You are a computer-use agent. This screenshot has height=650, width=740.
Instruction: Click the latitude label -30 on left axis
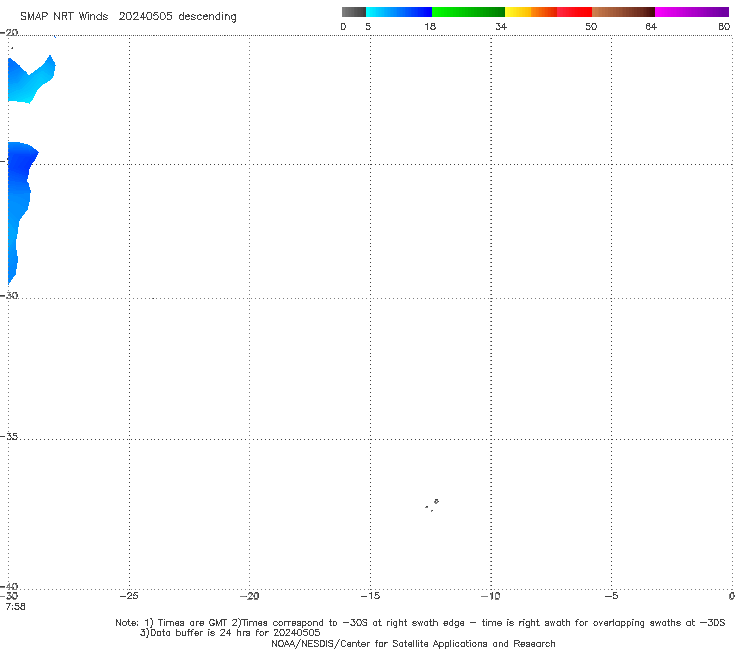[x=9, y=295]
